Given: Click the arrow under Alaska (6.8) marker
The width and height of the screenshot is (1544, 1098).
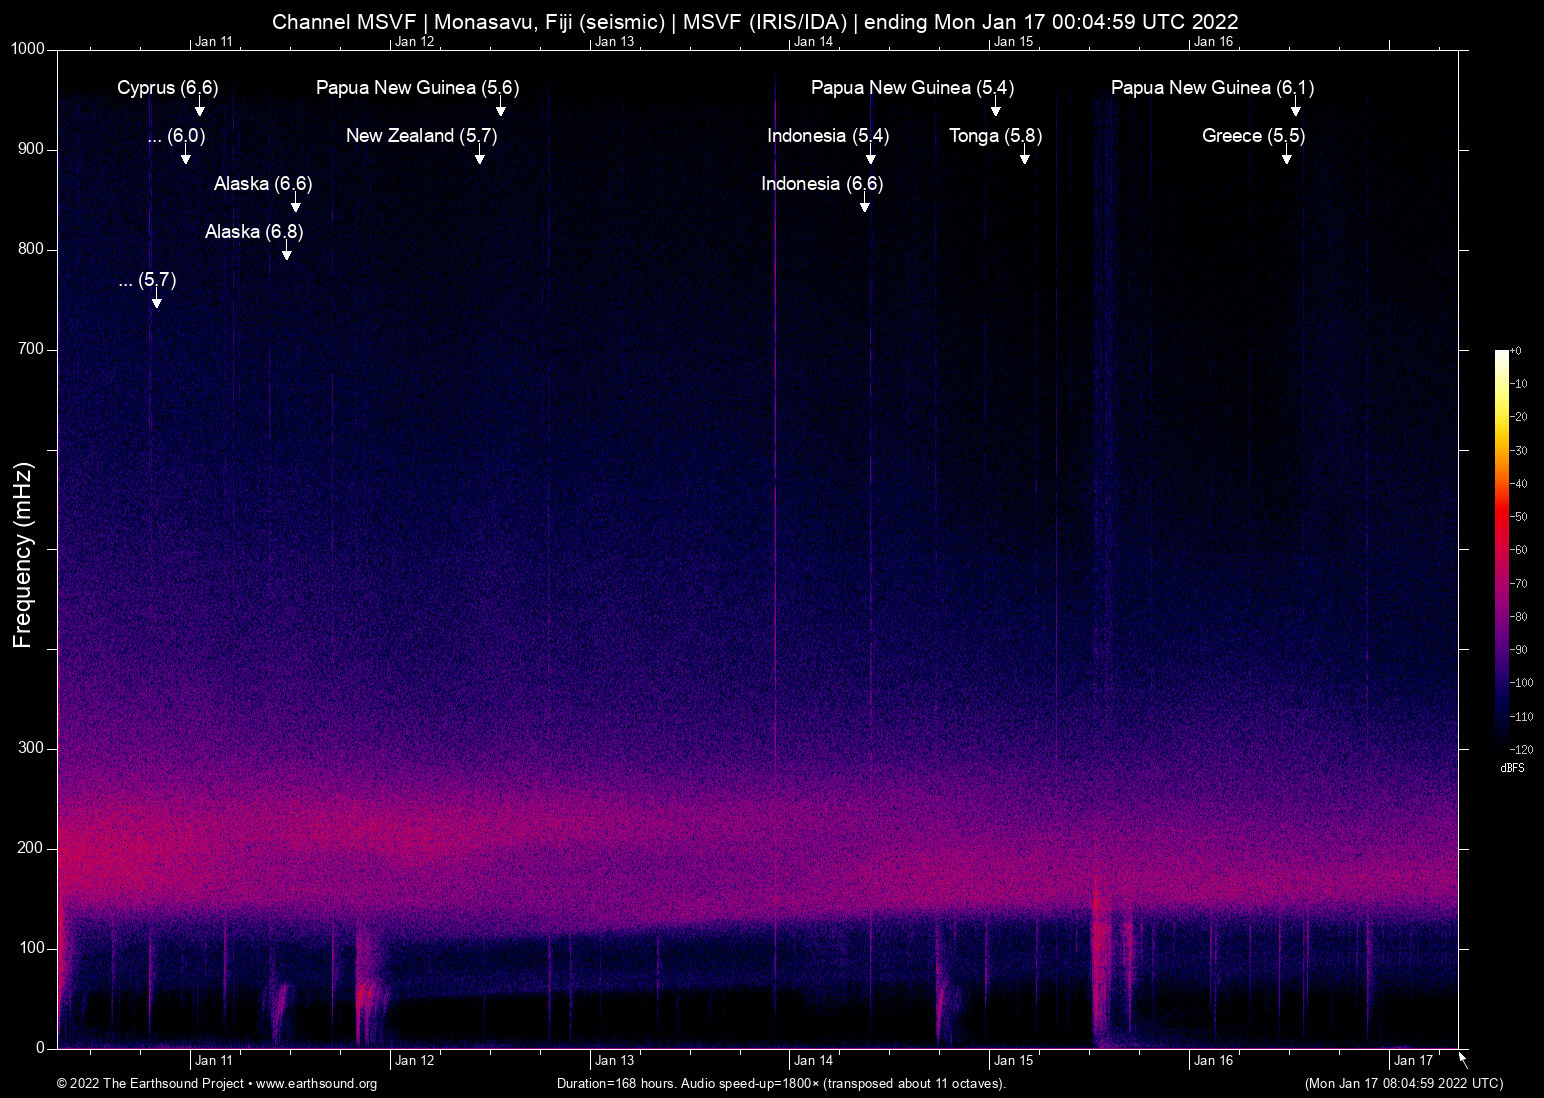Looking at the screenshot, I should (287, 252).
